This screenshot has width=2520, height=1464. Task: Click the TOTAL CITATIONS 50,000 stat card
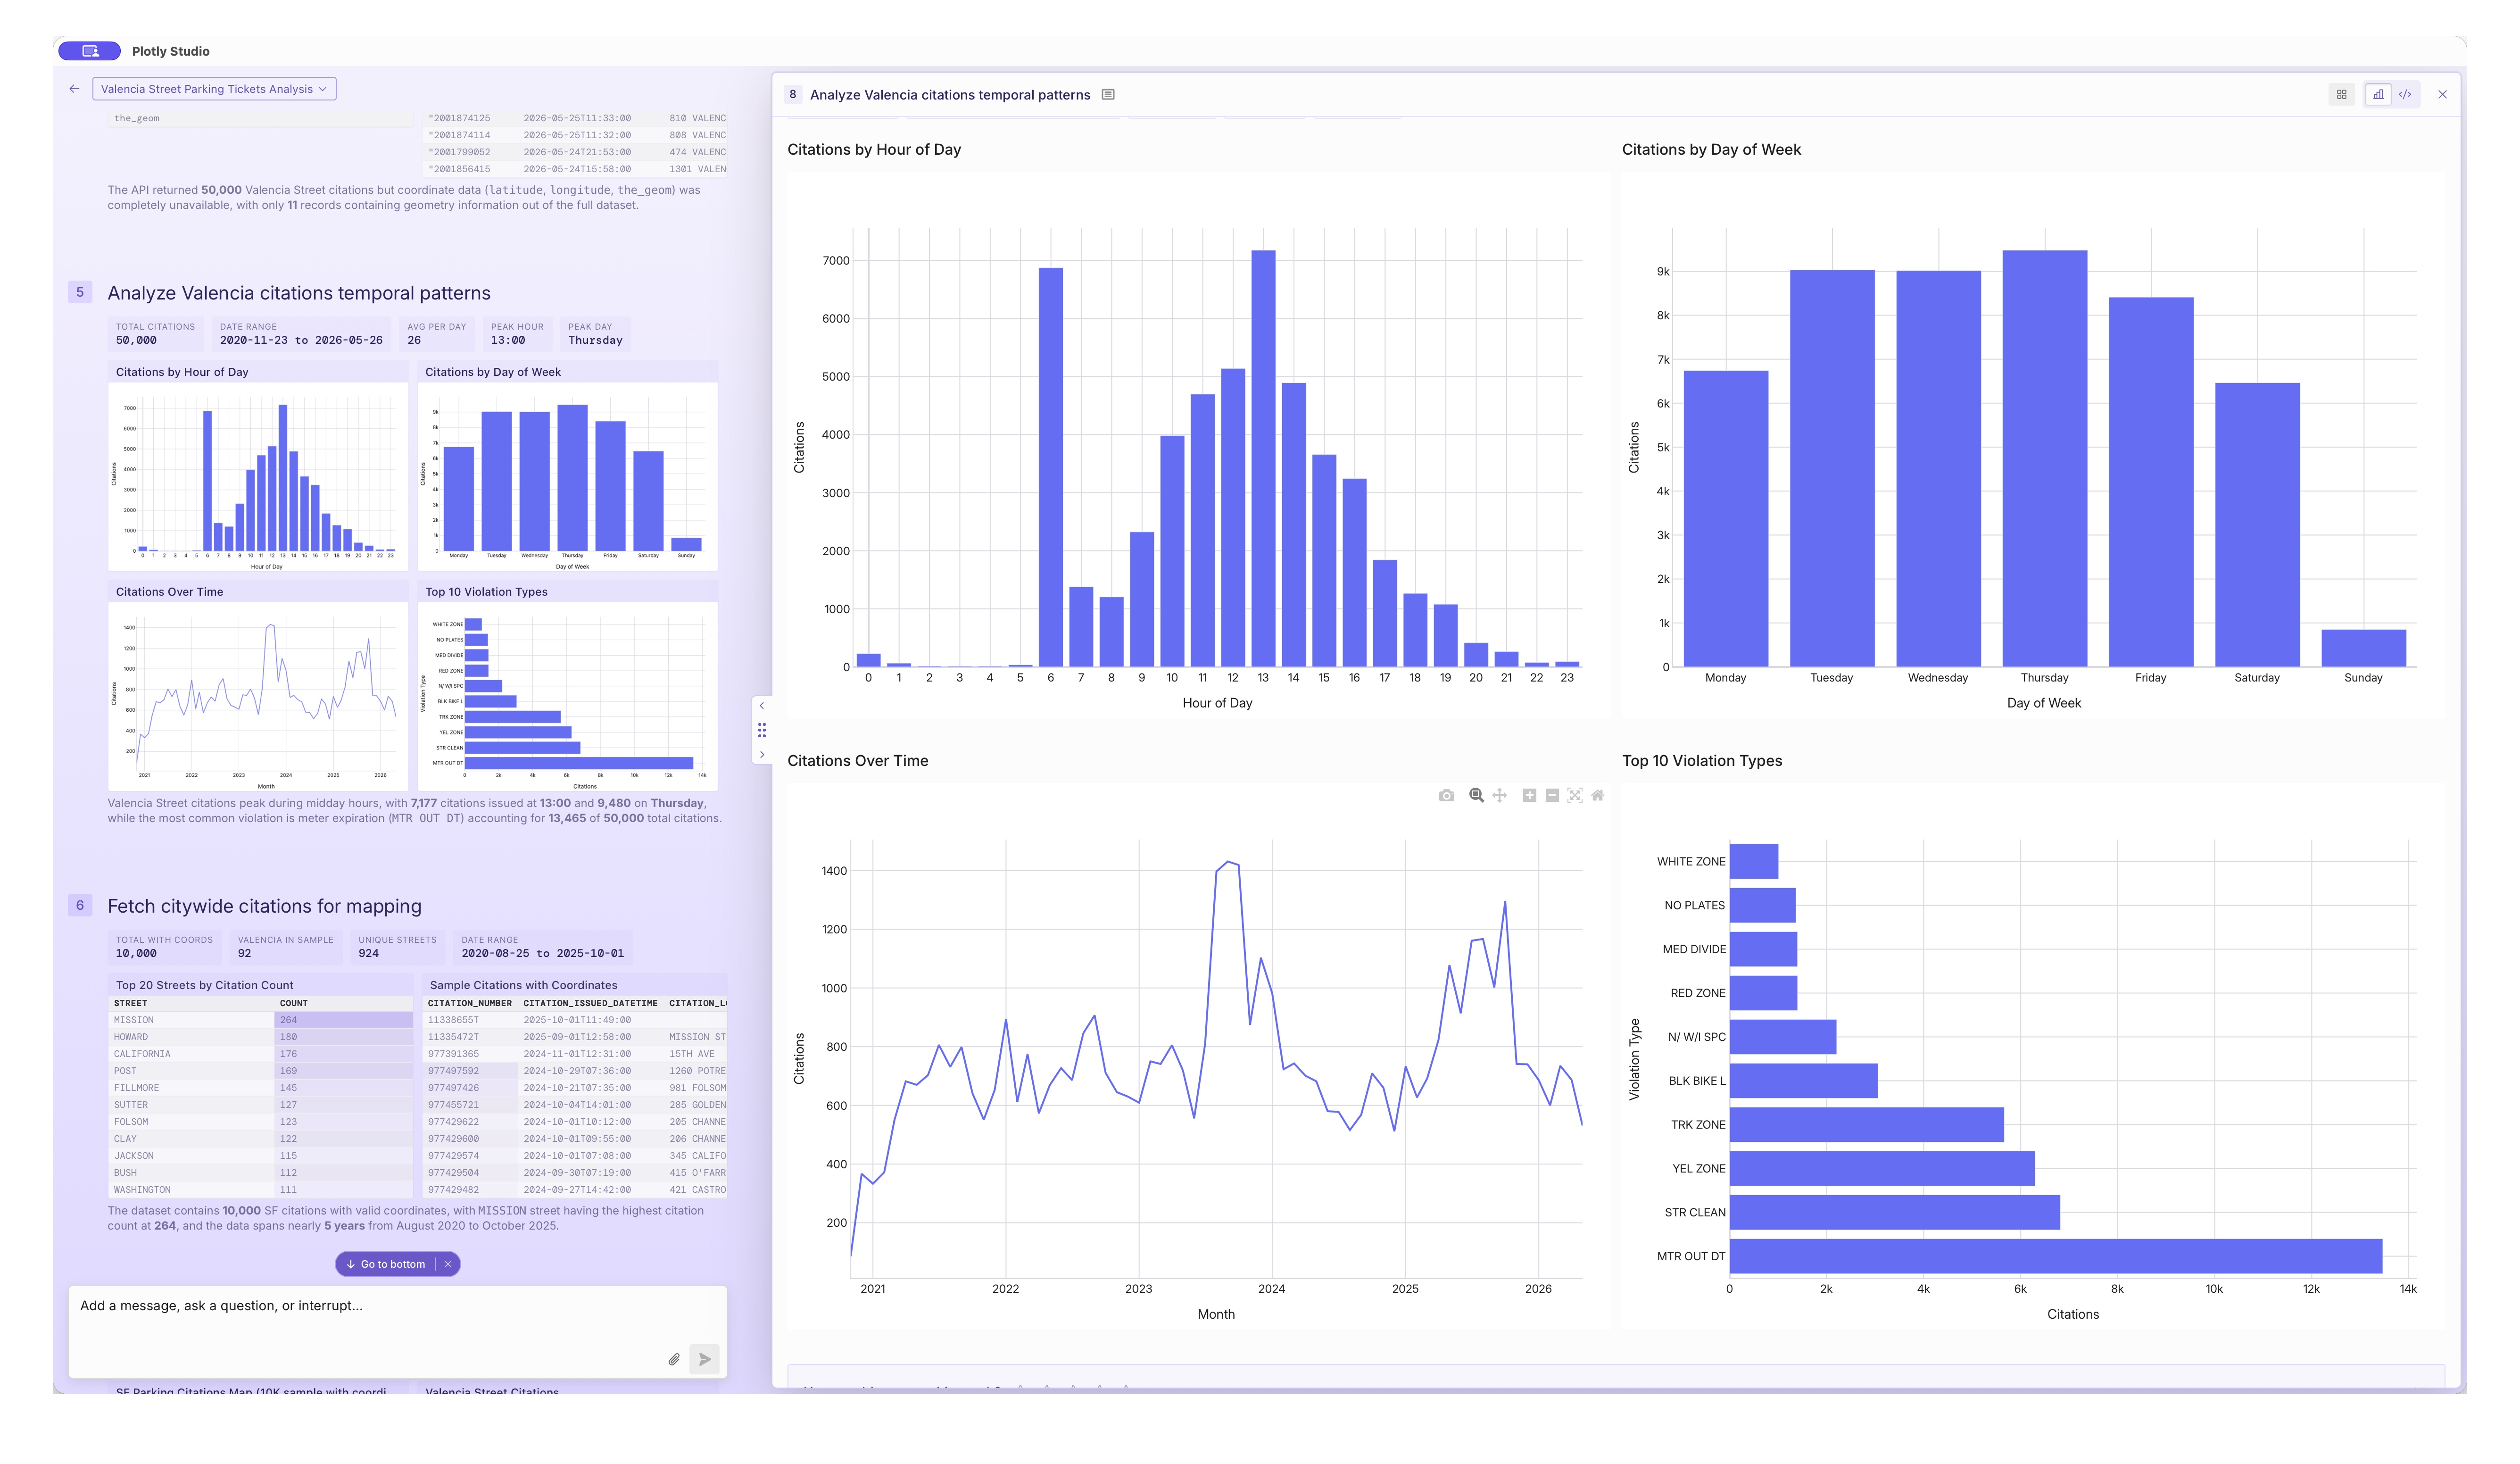155,334
